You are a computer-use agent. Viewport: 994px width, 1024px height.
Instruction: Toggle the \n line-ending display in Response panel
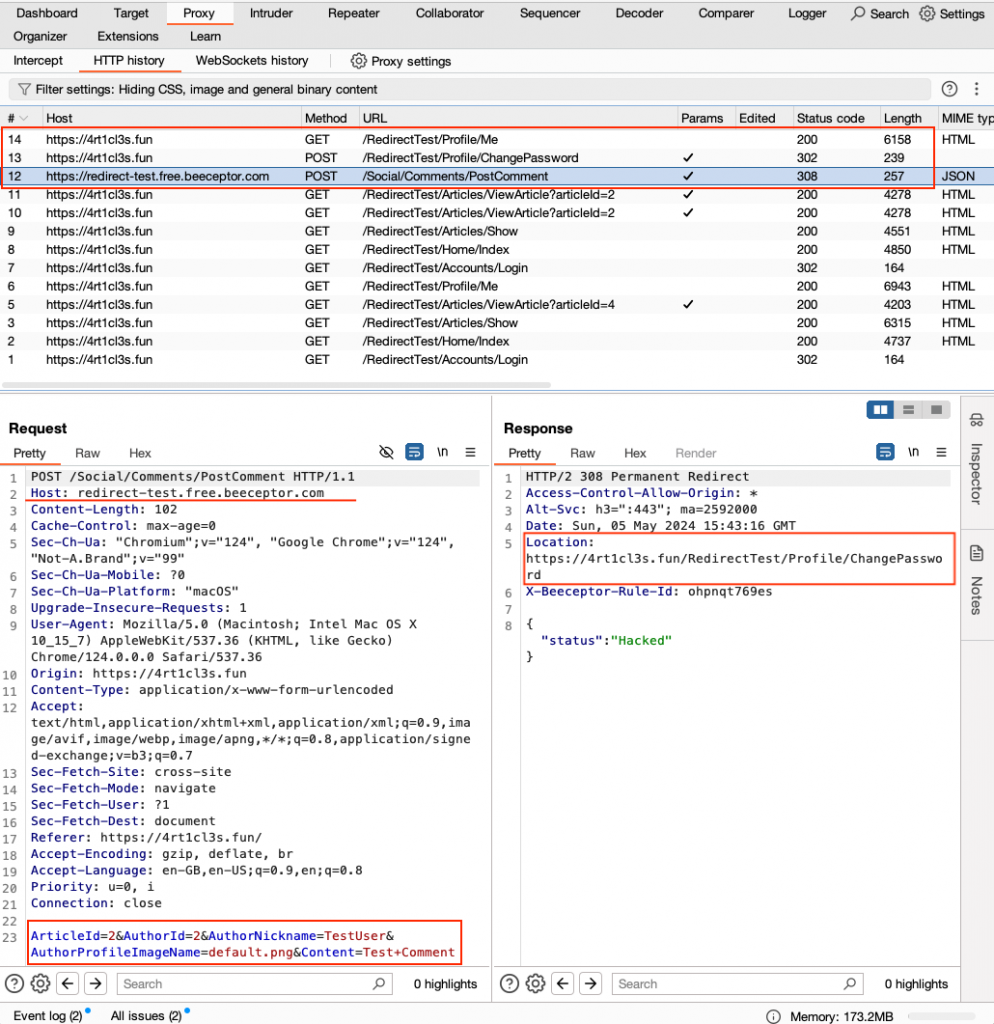(x=913, y=452)
